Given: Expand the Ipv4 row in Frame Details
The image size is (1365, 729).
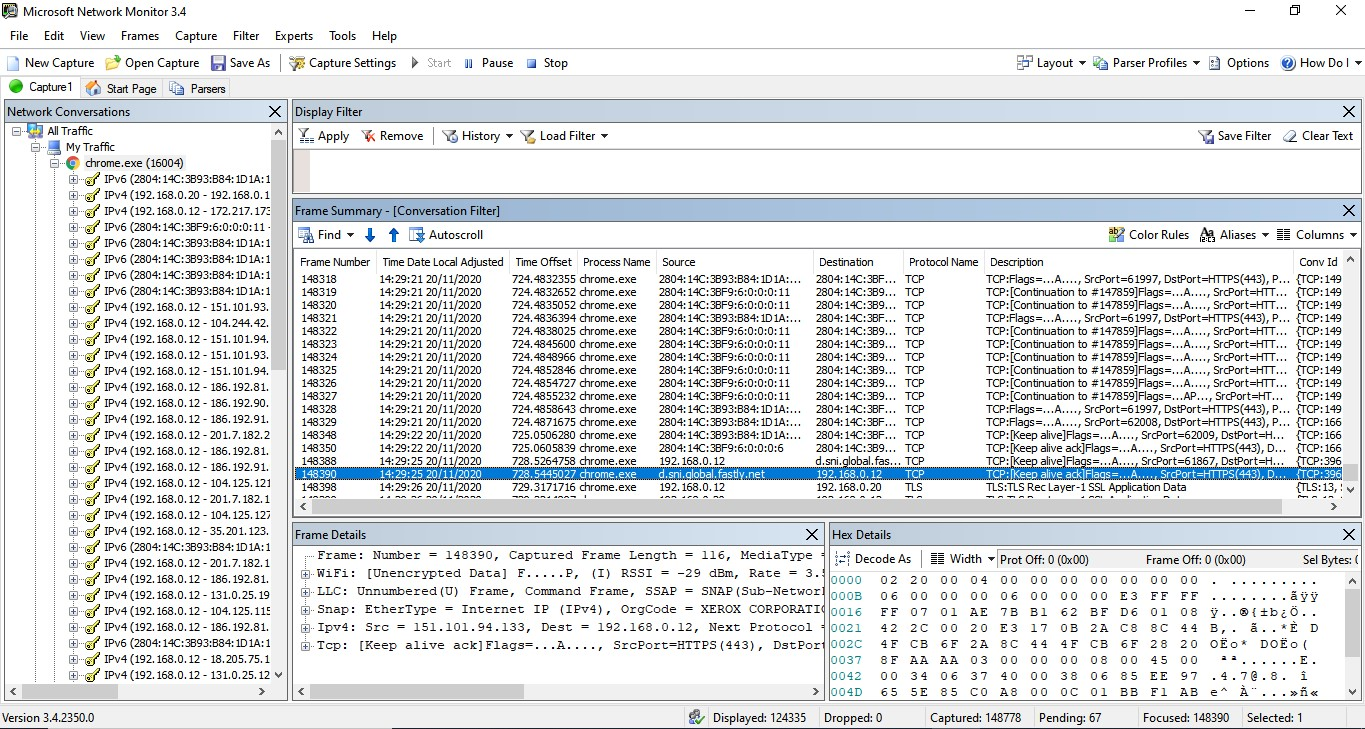Looking at the screenshot, I should [x=306, y=628].
